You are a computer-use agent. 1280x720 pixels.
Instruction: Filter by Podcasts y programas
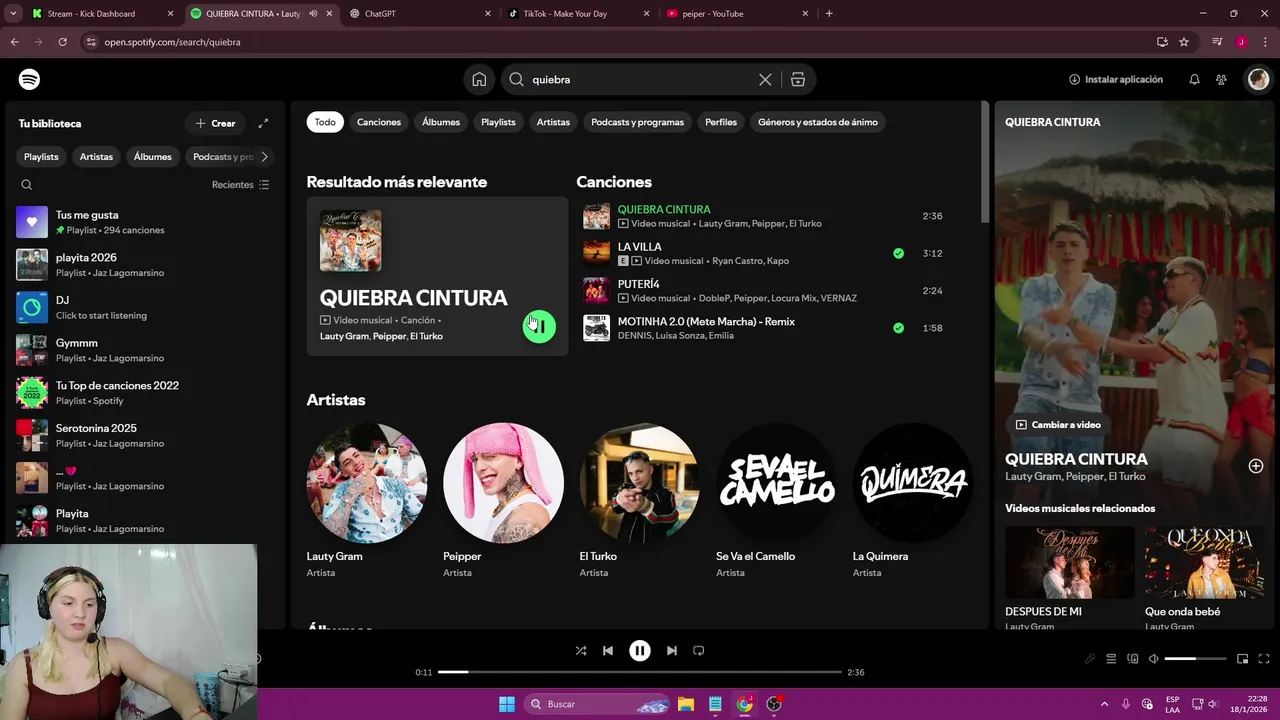pyautogui.click(x=637, y=122)
